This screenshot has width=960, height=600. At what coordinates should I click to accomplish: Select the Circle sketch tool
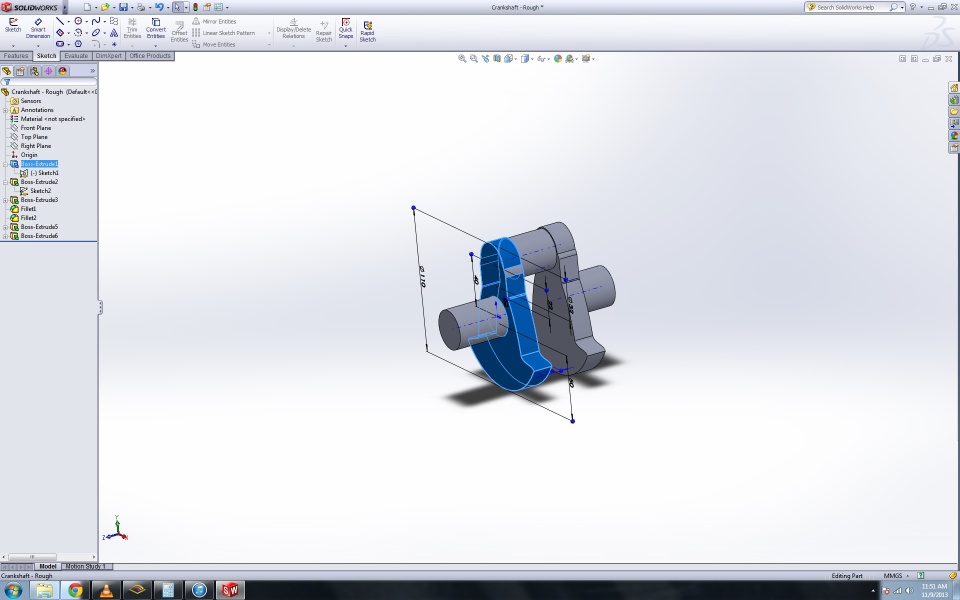(x=78, y=21)
